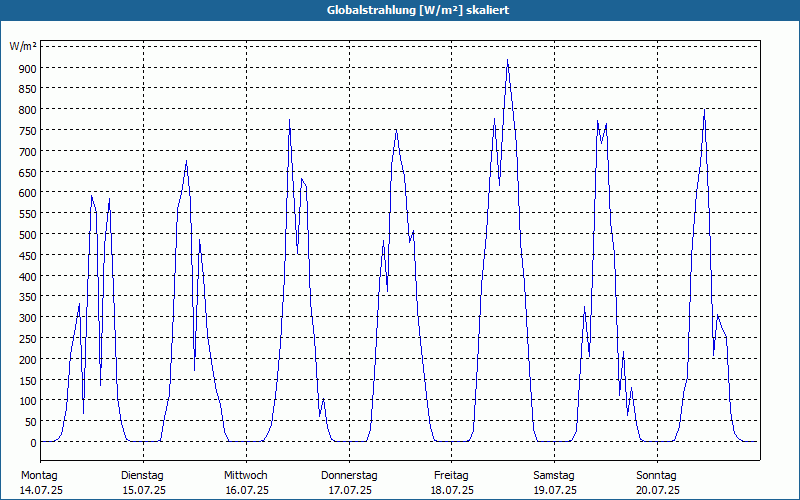Click the date 20.07.25
Image resolution: width=800 pixels, height=500 pixels.
tap(658, 491)
